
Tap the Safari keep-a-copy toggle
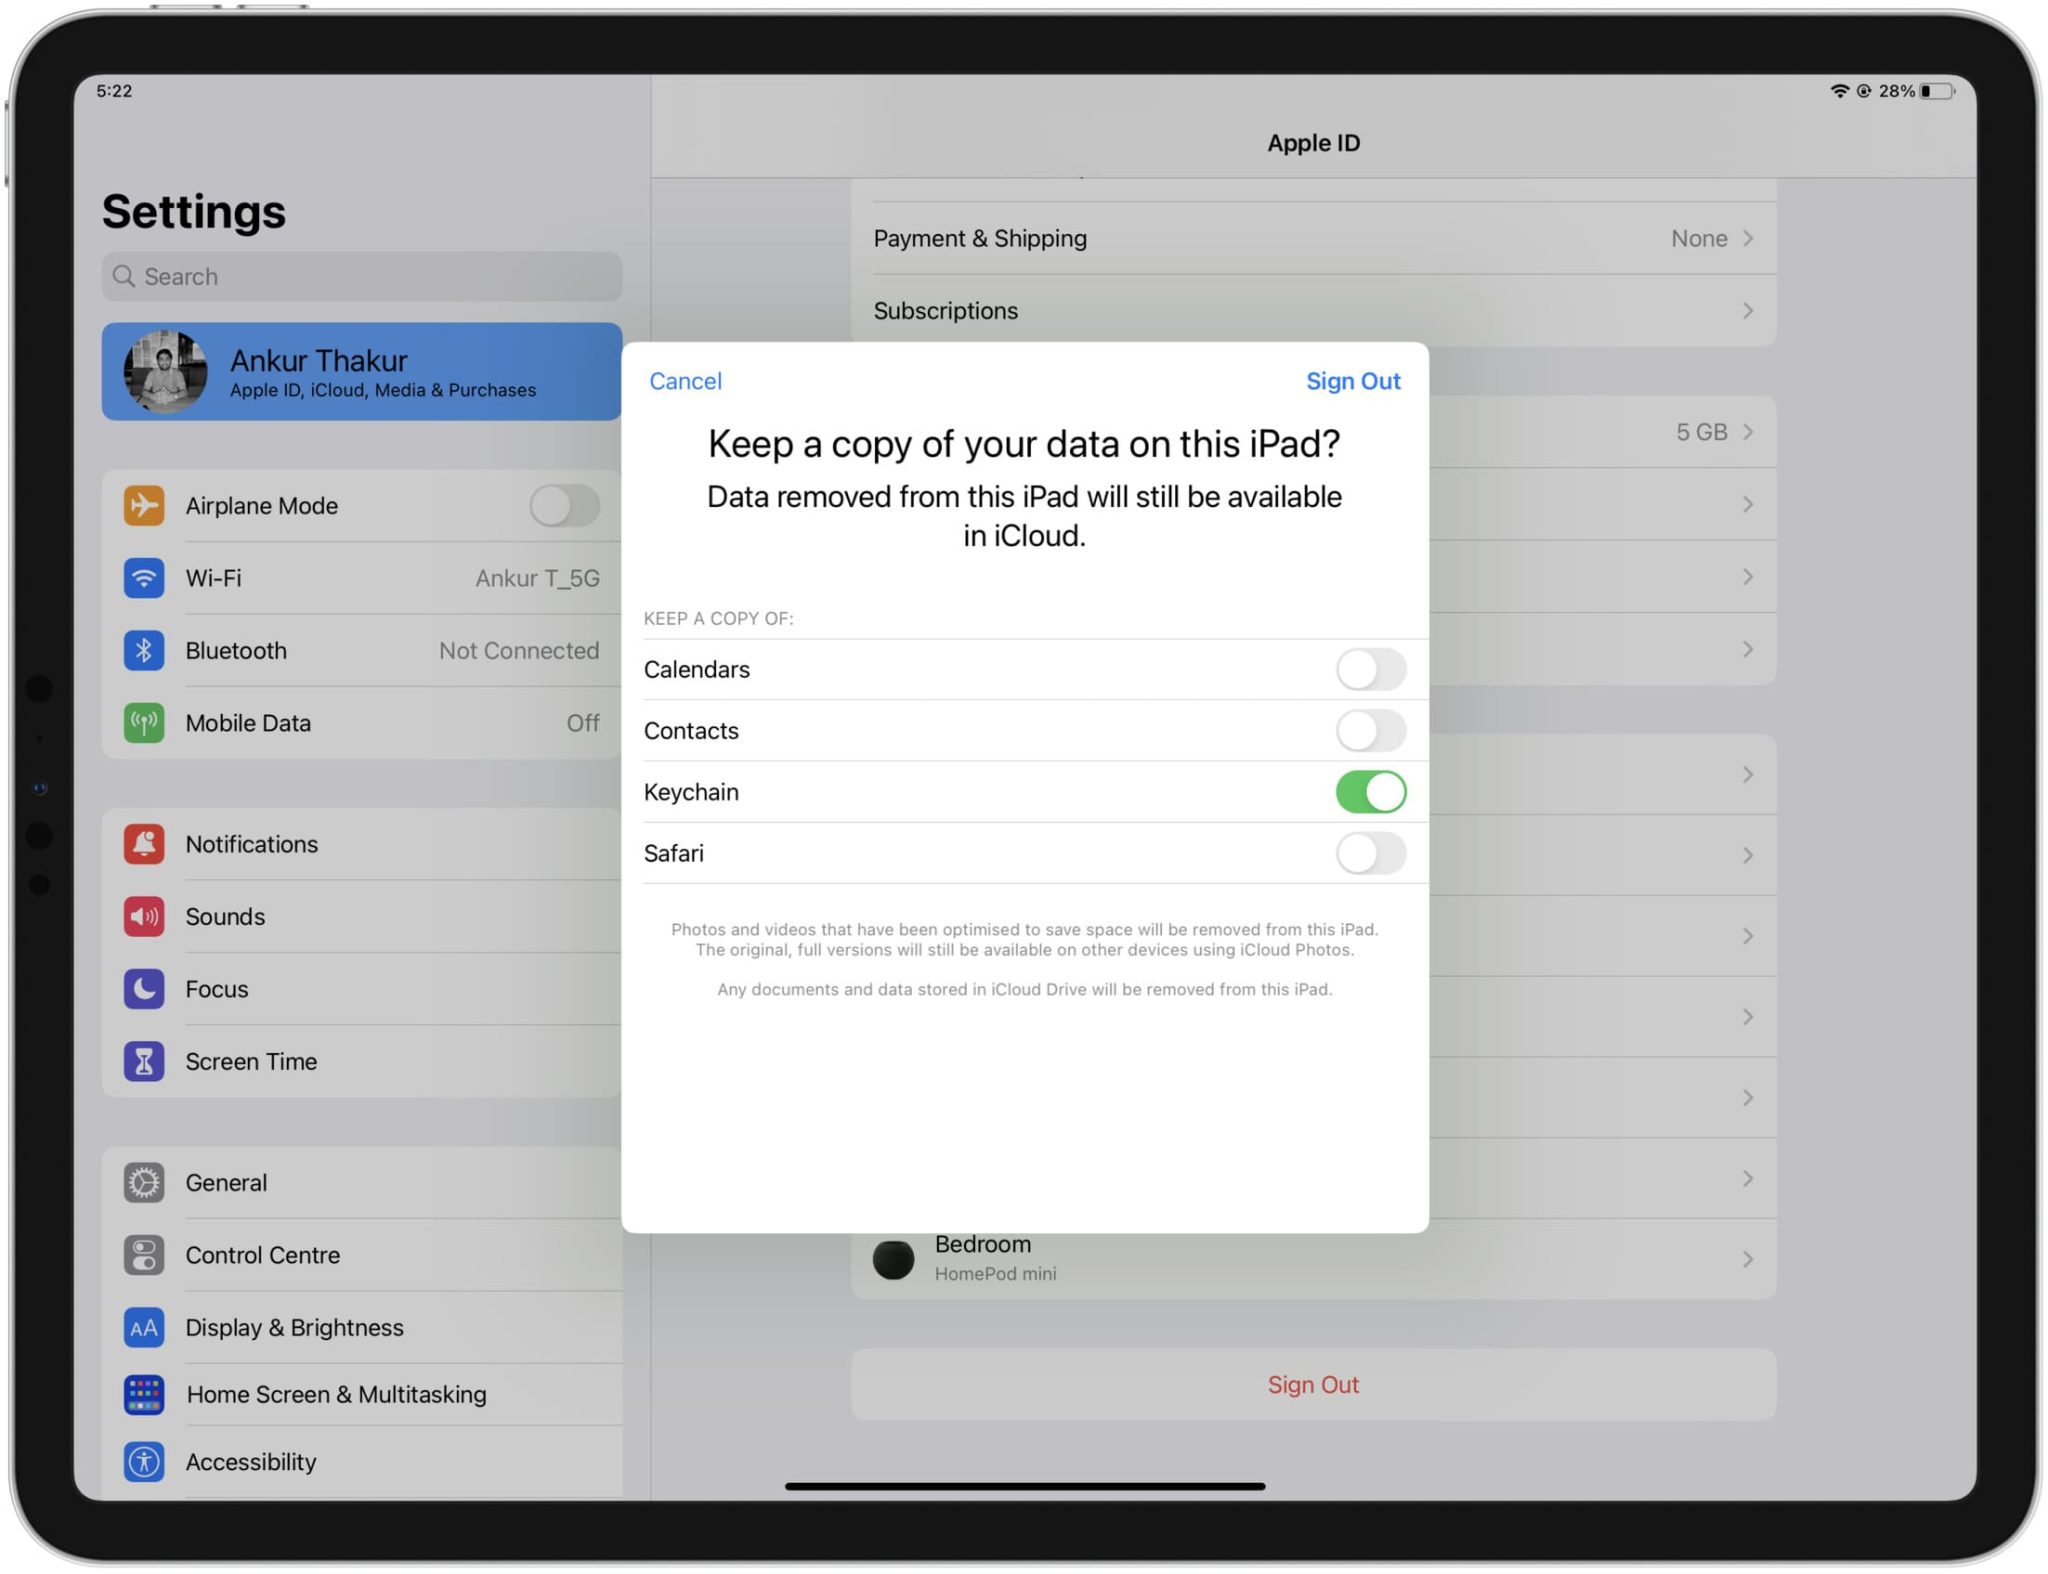(x=1370, y=853)
